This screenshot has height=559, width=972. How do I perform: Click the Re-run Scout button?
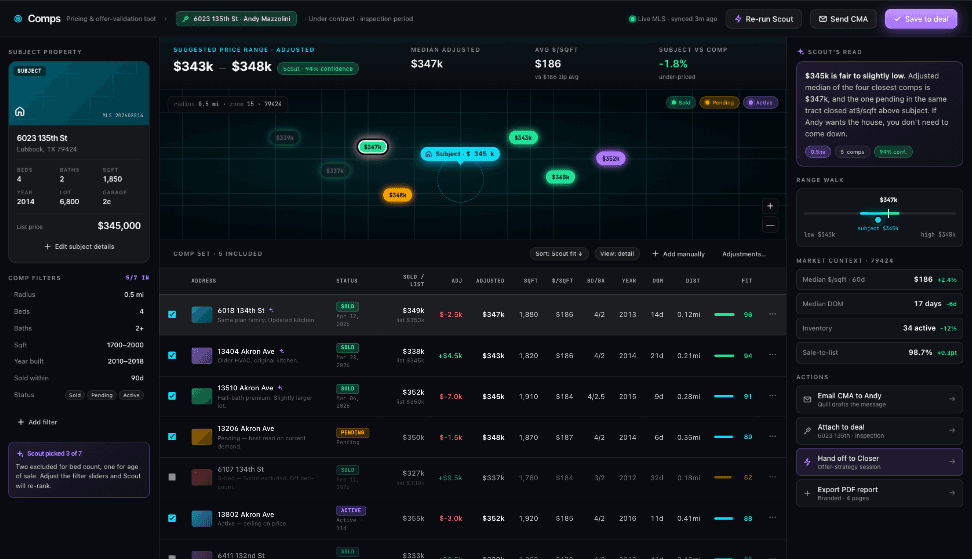764,19
